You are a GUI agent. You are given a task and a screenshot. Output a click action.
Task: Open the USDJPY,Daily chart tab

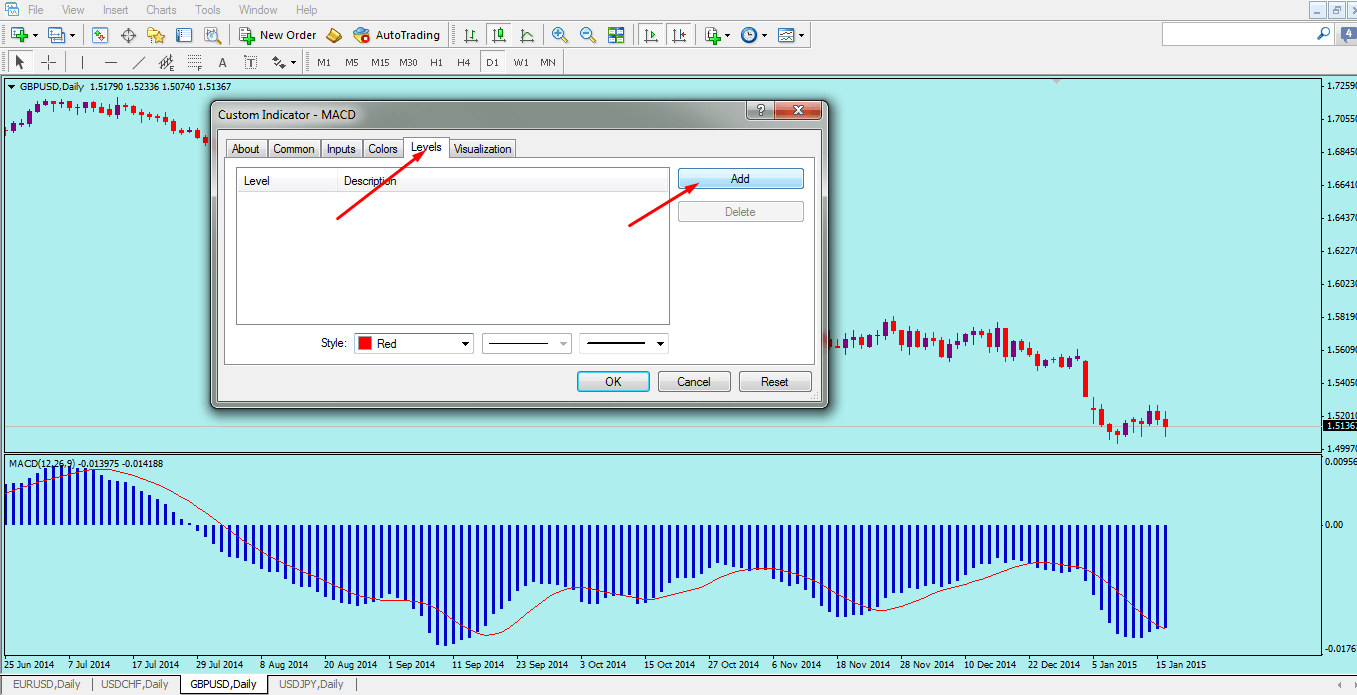tap(311, 685)
